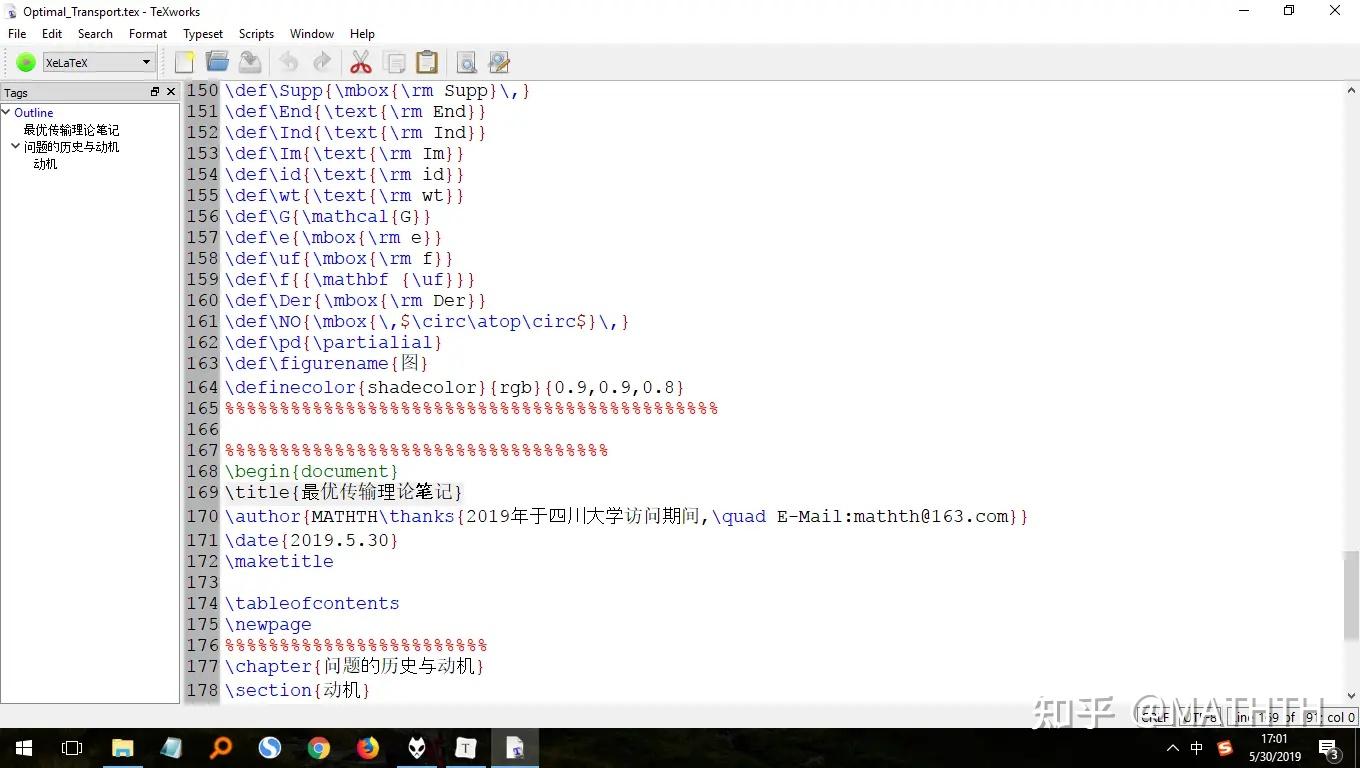Screen dimensions: 1360x768
Task: Cut selected text with the scissors icon
Action: point(360,62)
